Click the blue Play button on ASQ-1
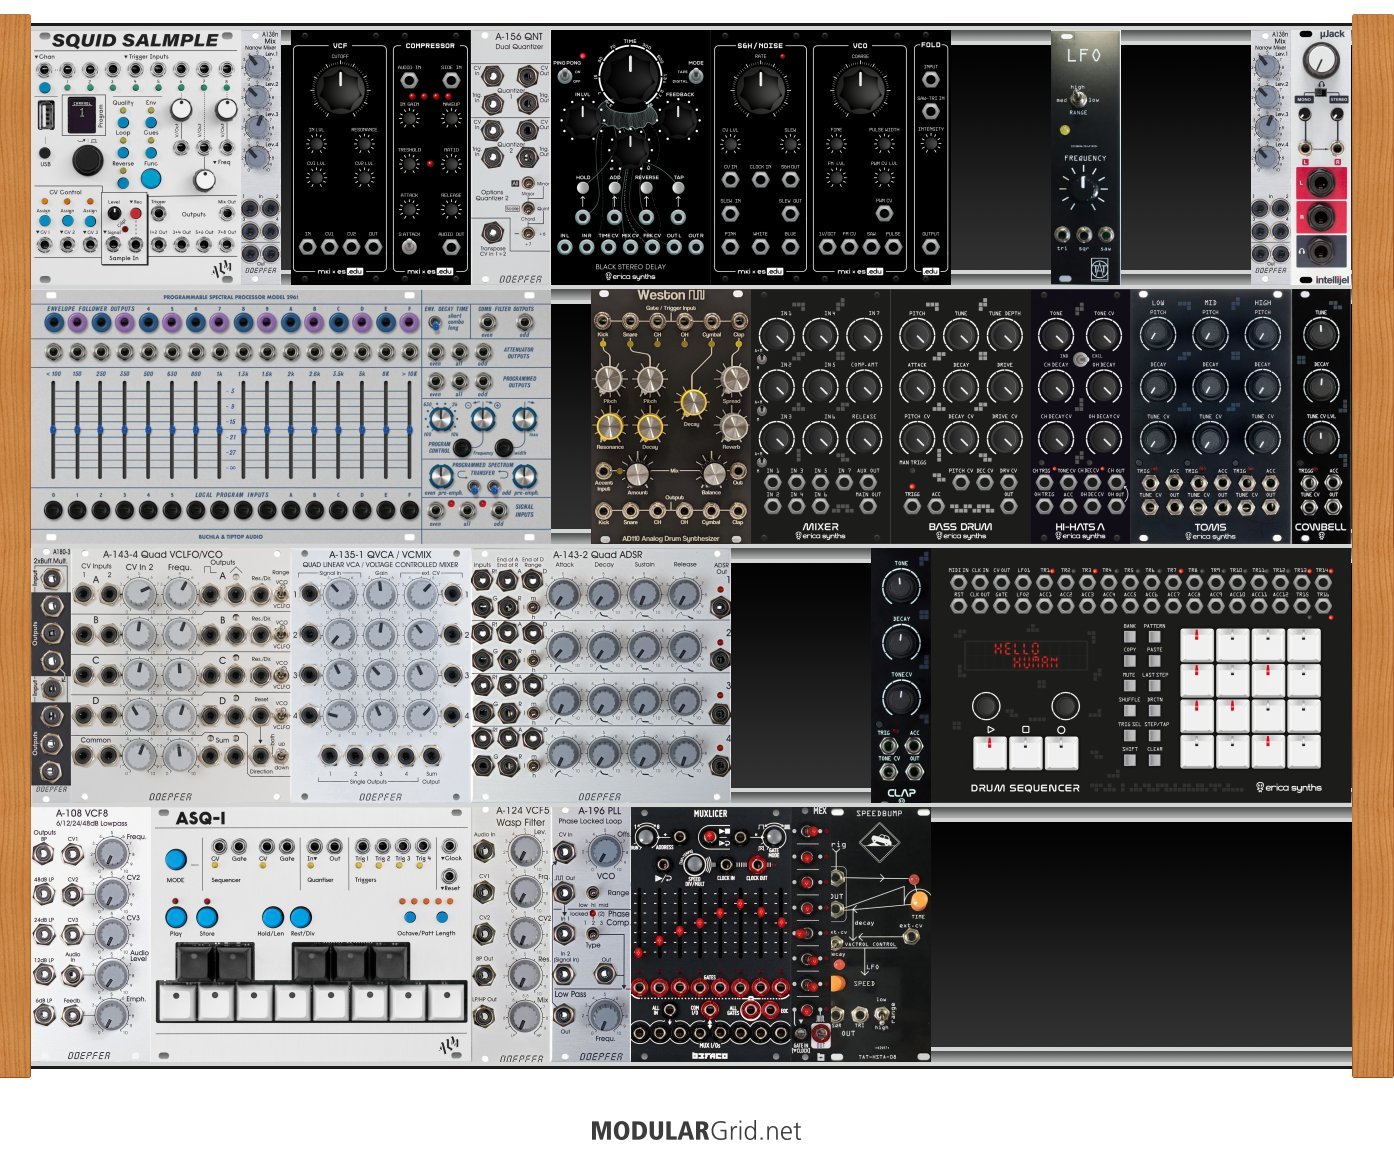The width and height of the screenshot is (1394, 1152). [x=176, y=917]
